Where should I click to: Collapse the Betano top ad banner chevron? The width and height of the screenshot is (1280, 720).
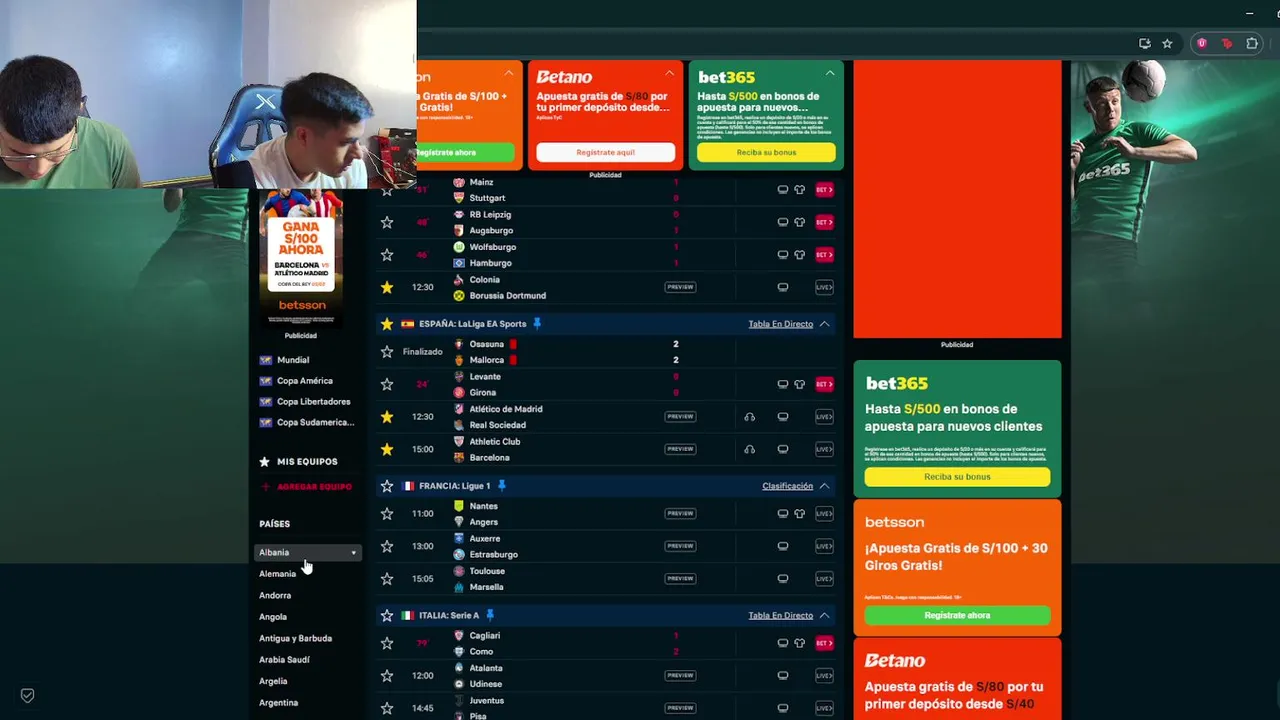tap(669, 73)
